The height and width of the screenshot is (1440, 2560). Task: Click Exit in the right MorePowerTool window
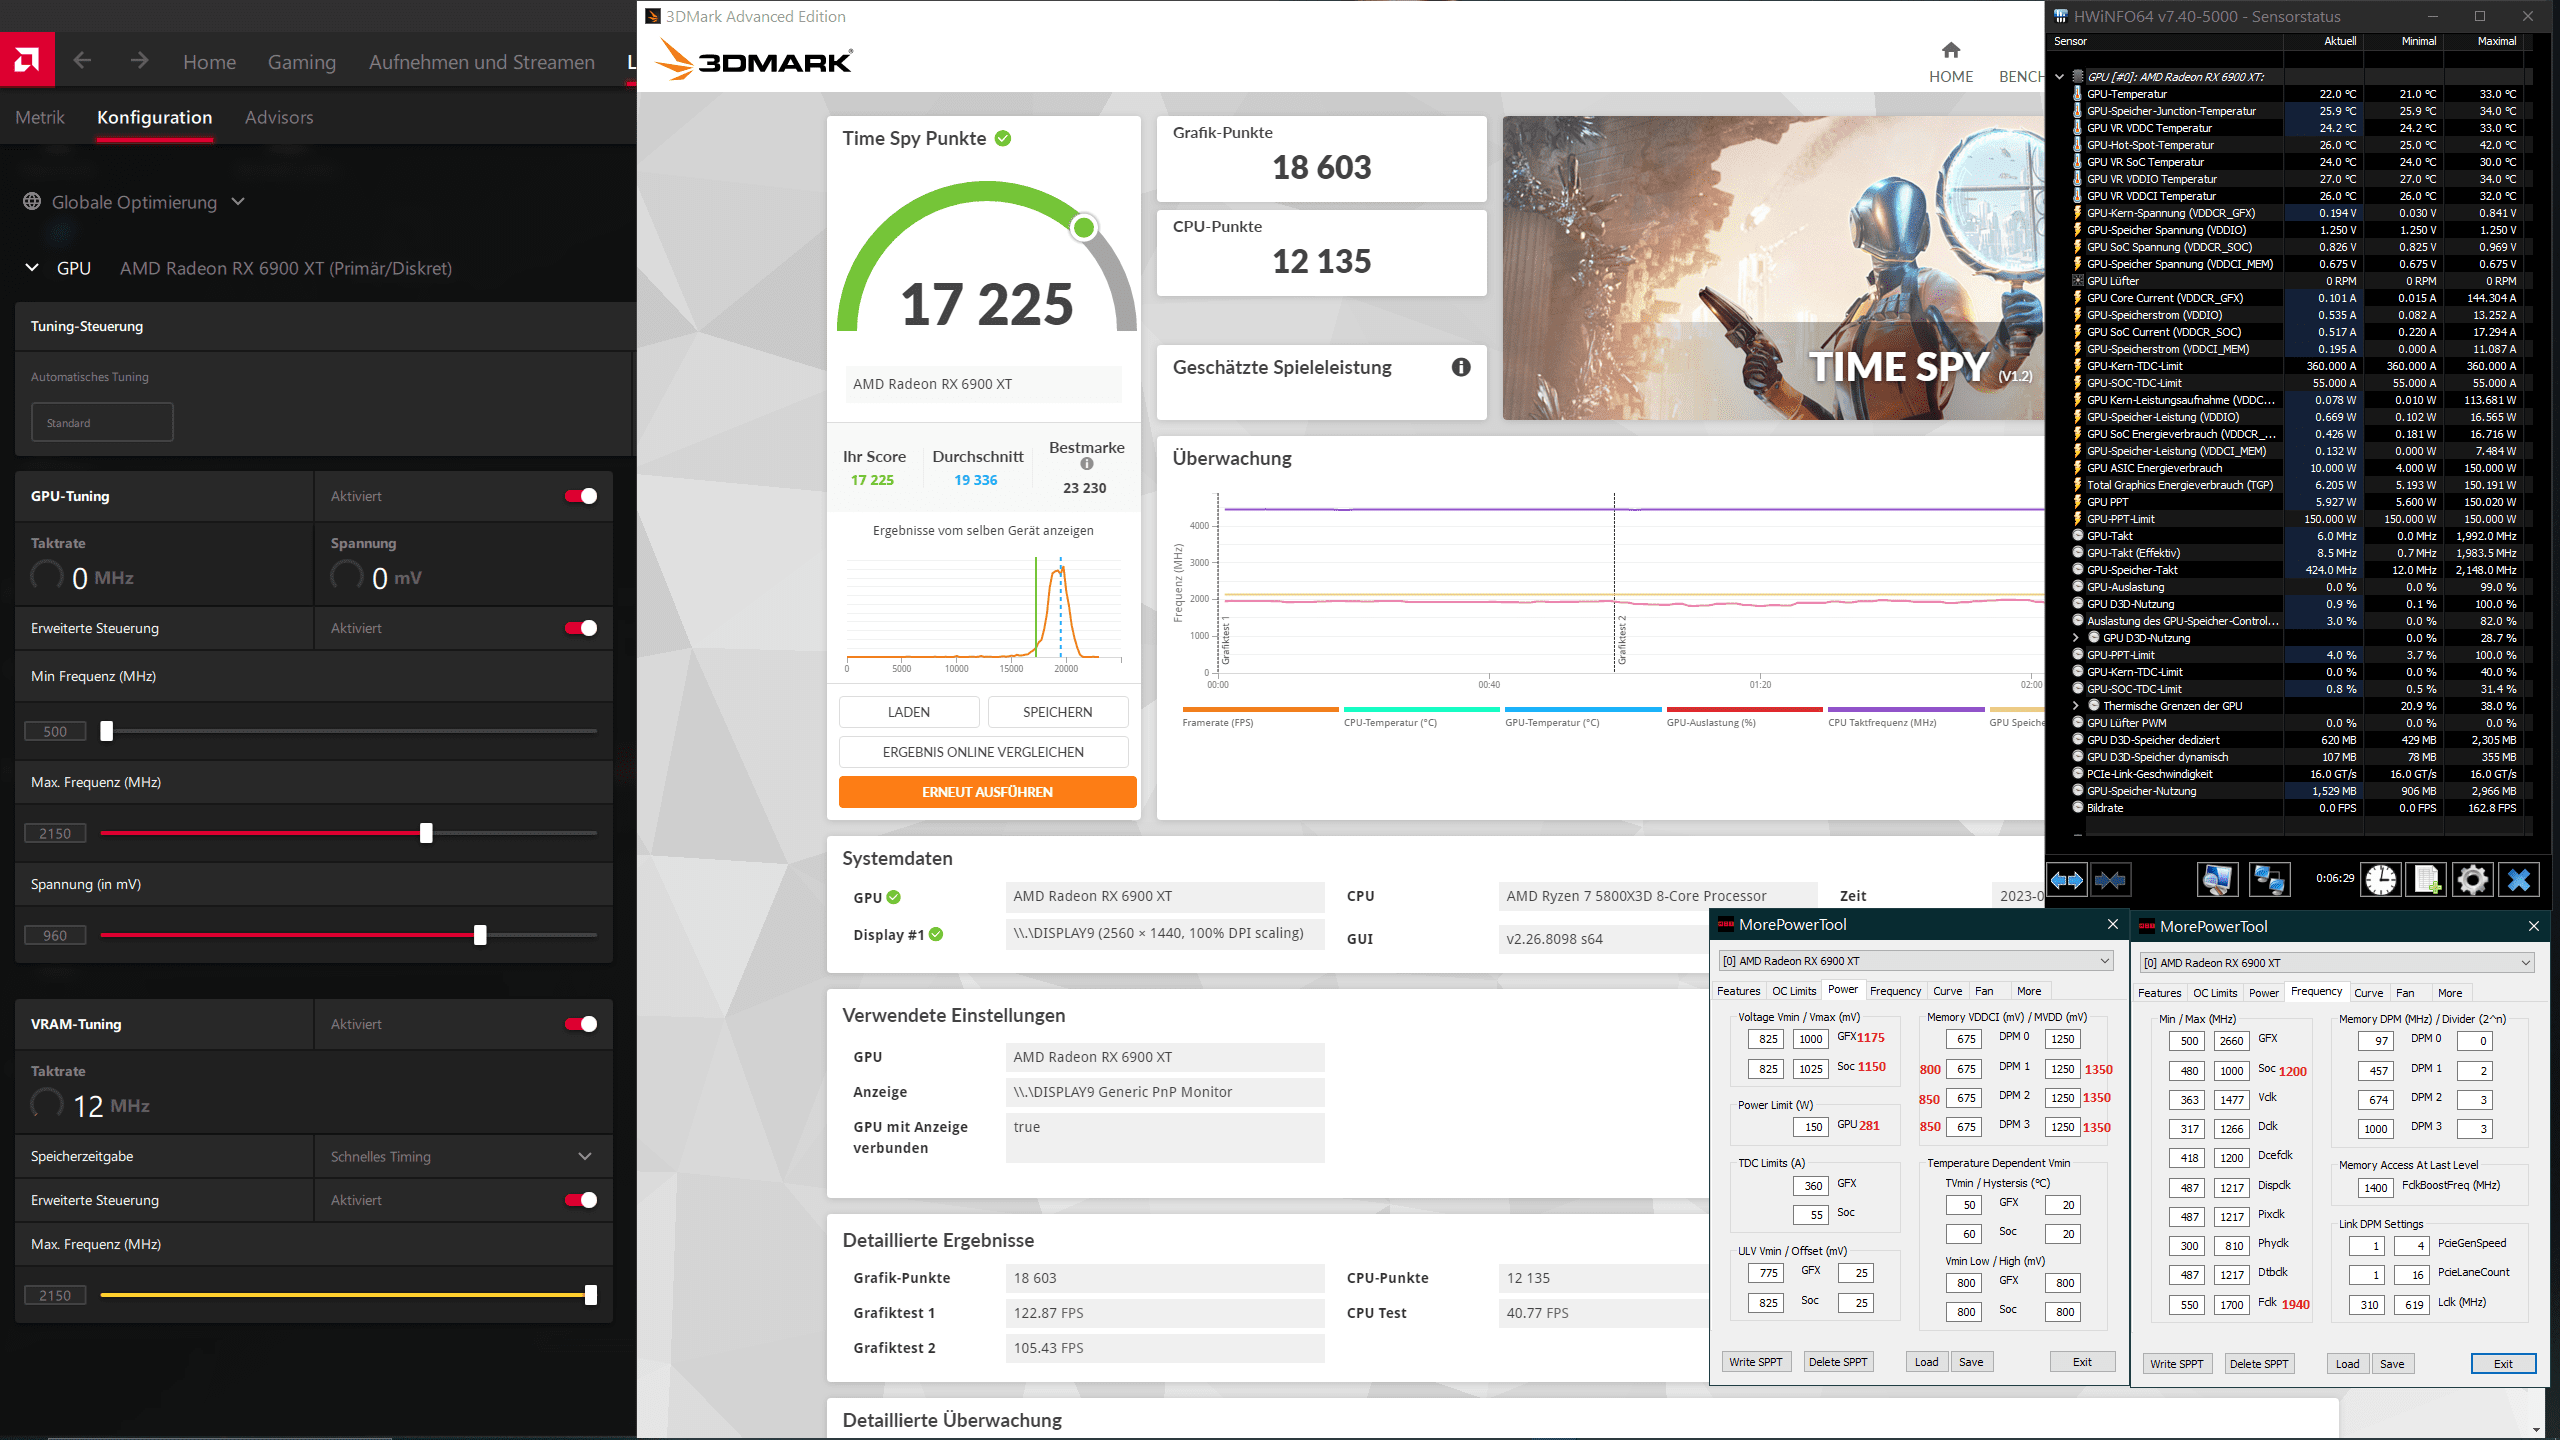tap(2503, 1364)
